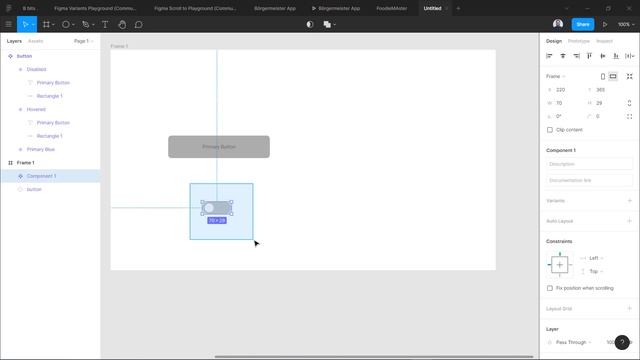This screenshot has width=640, height=360.
Task: Select the Frame 1 layer
Action: [50, 162]
